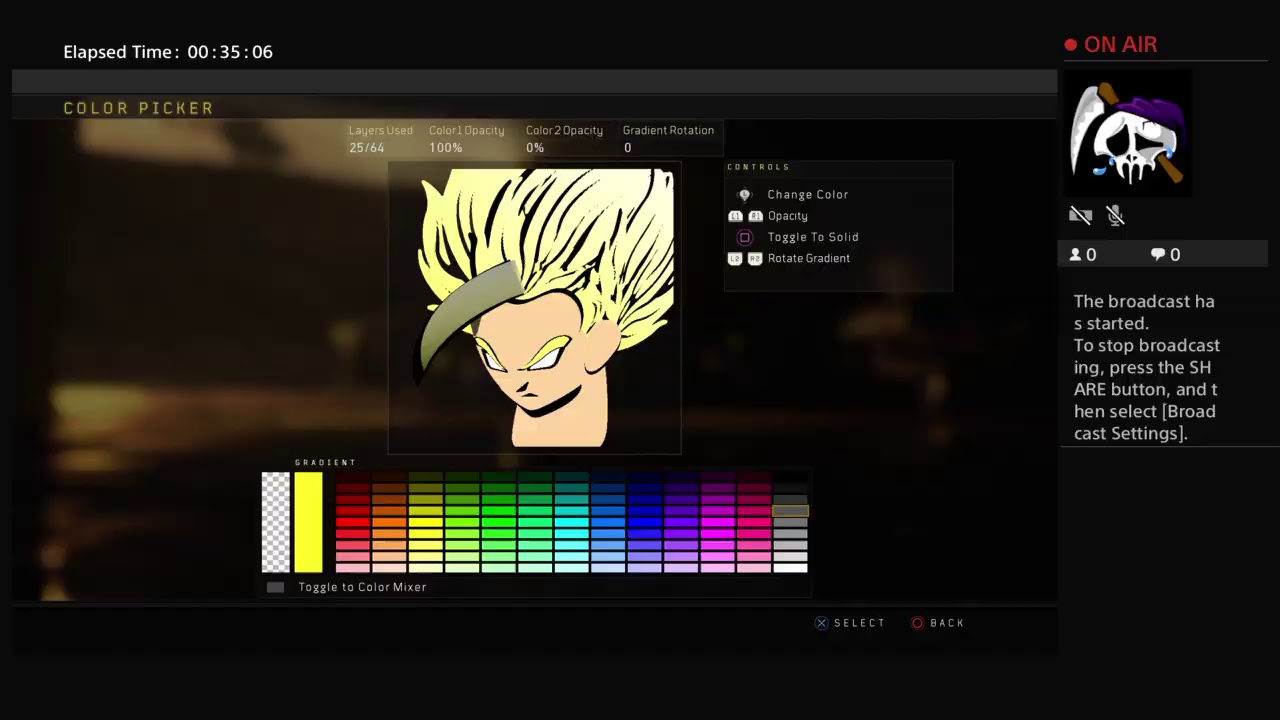The image size is (1280, 720).
Task: Click the left stick icon beside Change Color
Action: coord(743,195)
